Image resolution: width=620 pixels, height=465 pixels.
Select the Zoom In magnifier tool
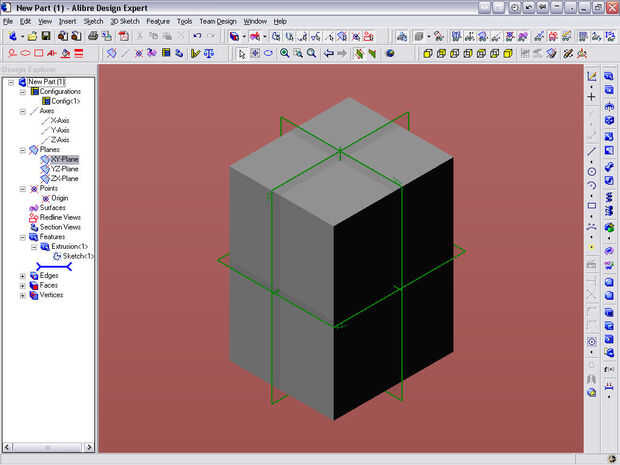point(285,53)
